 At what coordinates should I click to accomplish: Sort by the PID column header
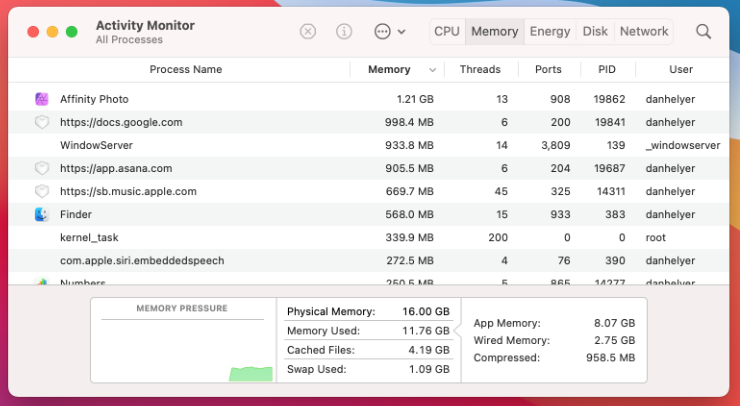click(606, 69)
